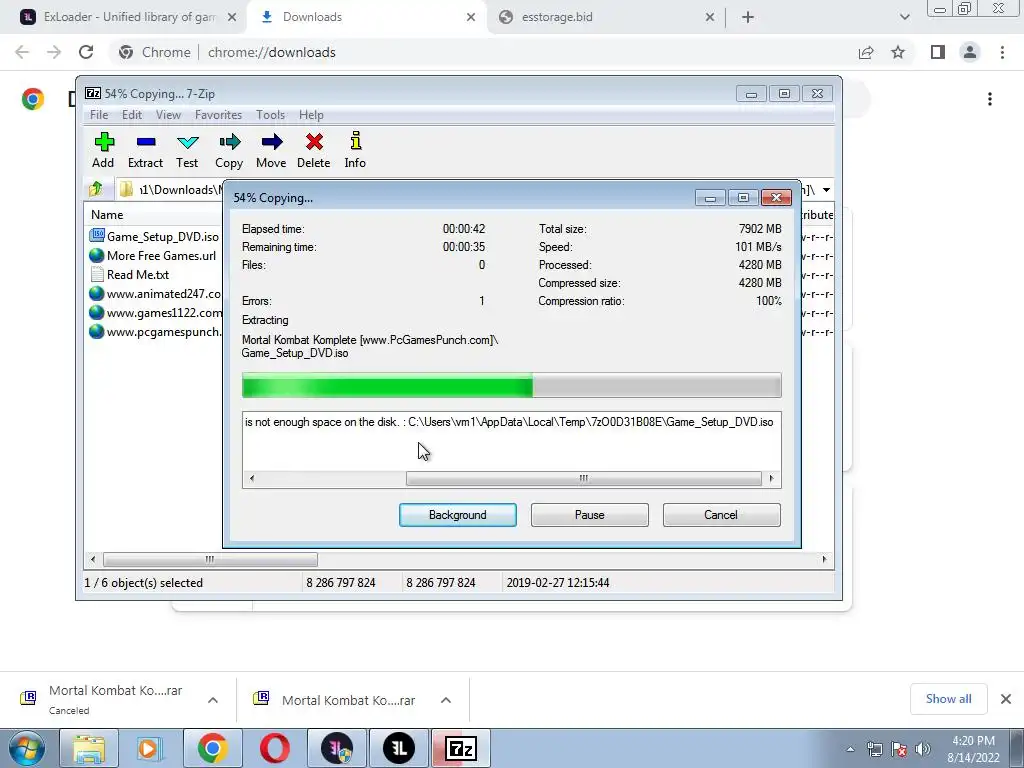Open the Chrome three-dot menu
The height and width of the screenshot is (768, 1024).
pyautogui.click(x=1002, y=52)
